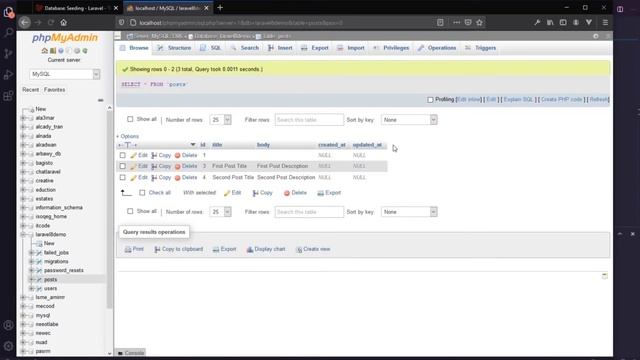
Task: Open the browser hamburger menu
Action: [605, 22]
